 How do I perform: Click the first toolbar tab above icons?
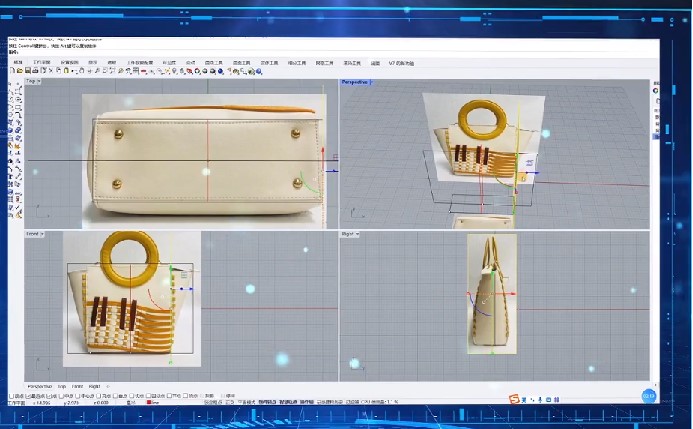point(18,63)
